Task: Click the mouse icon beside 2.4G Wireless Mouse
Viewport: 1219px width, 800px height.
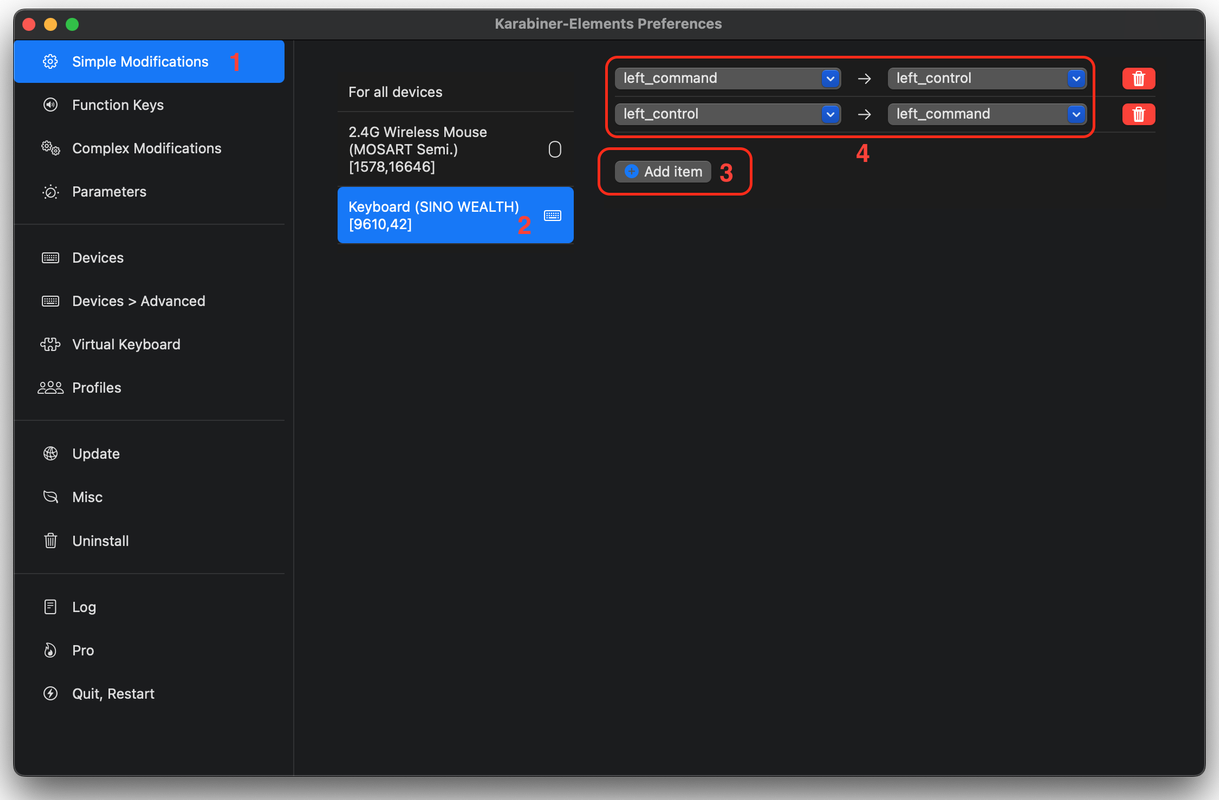Action: pyautogui.click(x=555, y=149)
